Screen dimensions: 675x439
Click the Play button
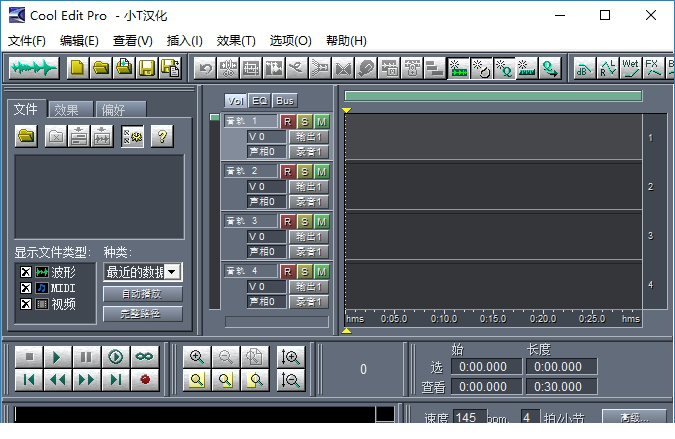[x=57, y=357]
